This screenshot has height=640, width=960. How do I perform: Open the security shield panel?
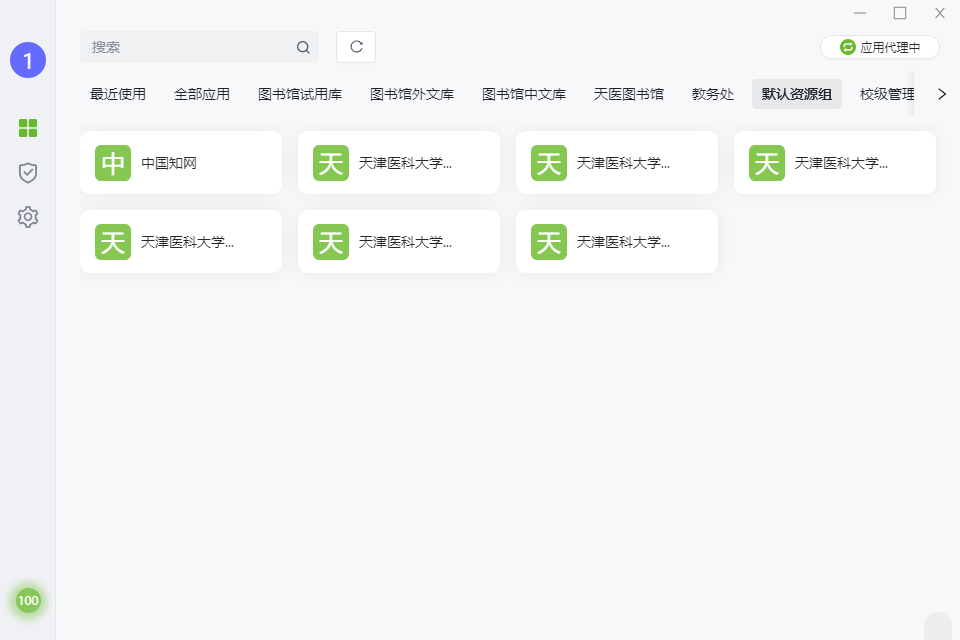coord(28,173)
